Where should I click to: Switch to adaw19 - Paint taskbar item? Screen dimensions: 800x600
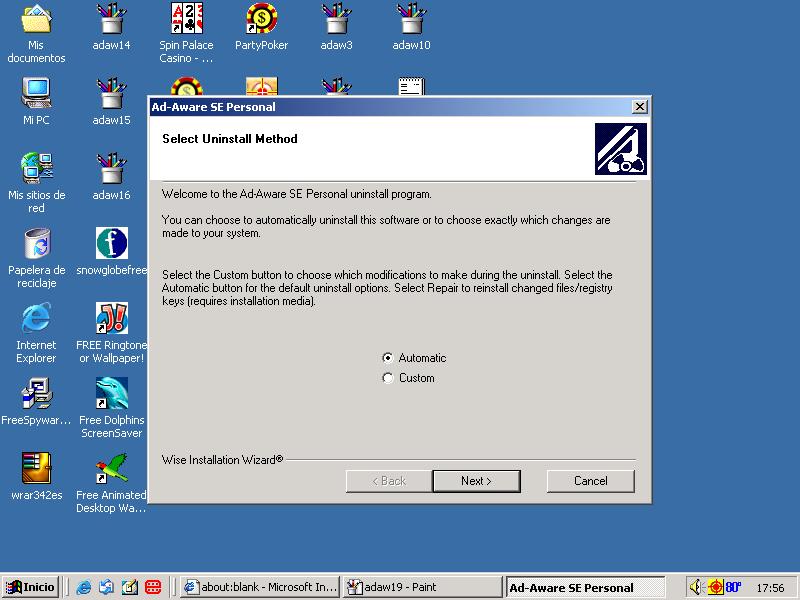422,587
